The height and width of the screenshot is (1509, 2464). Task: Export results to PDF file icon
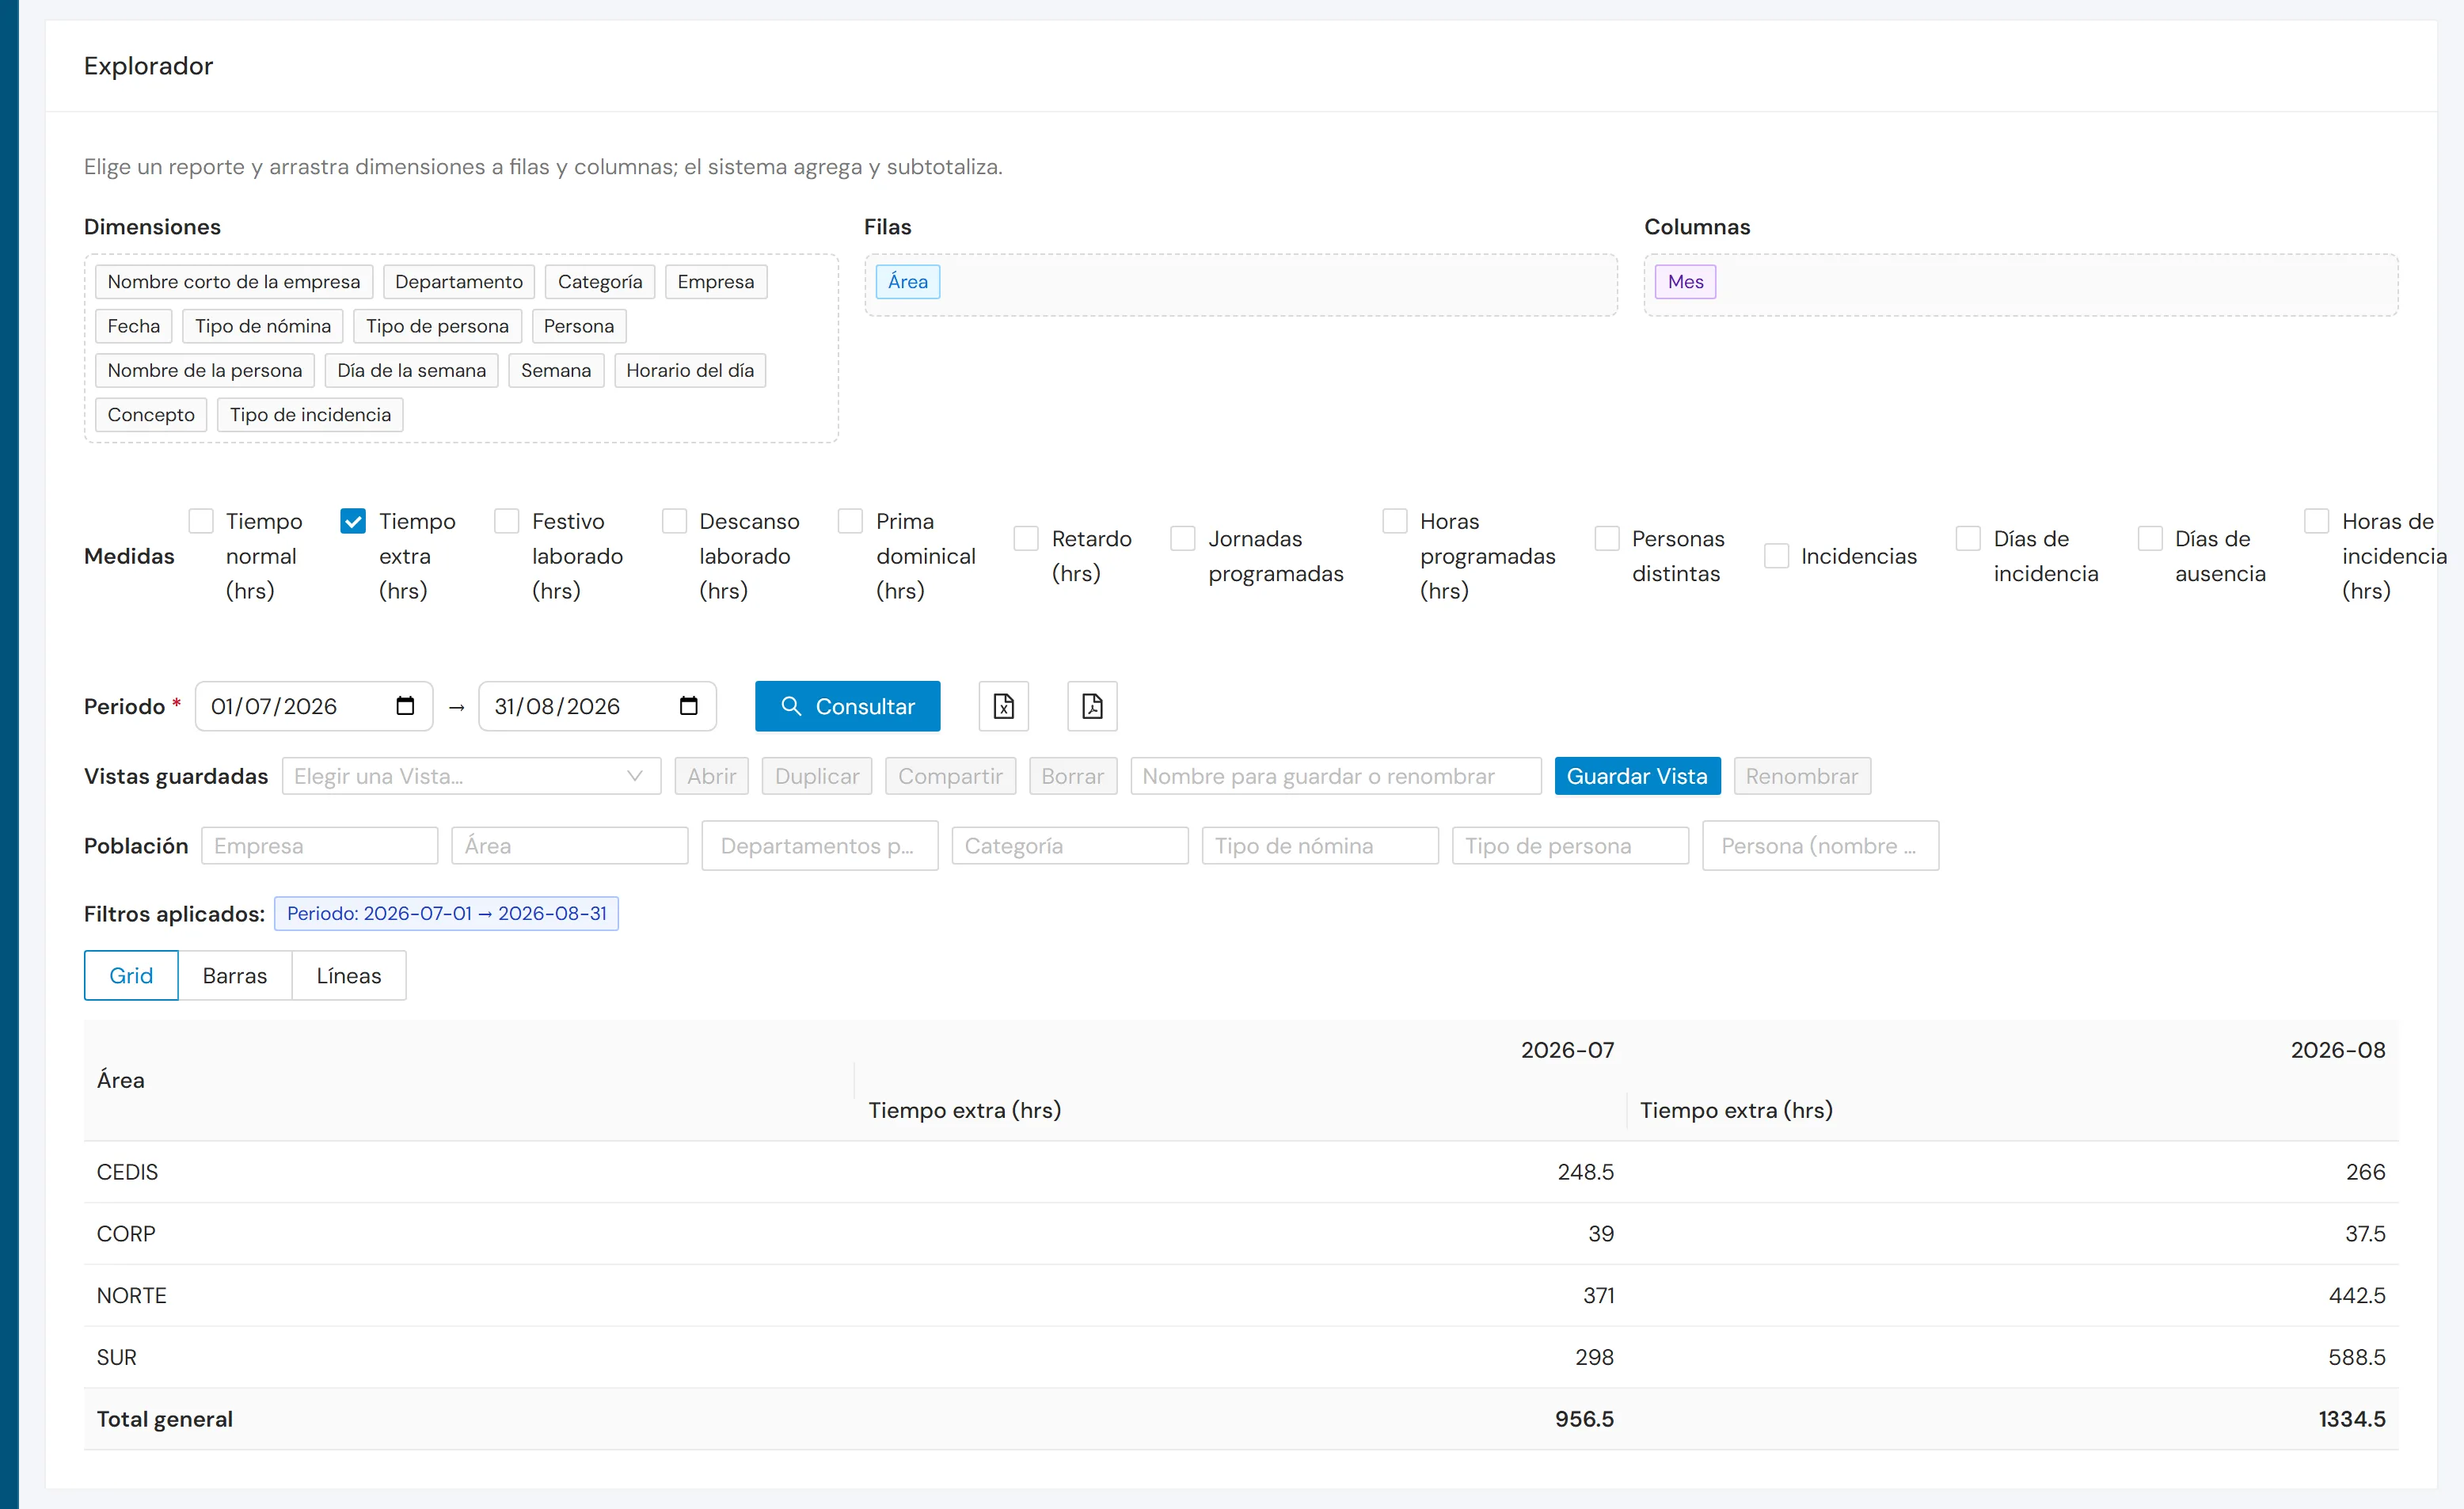click(x=1092, y=706)
